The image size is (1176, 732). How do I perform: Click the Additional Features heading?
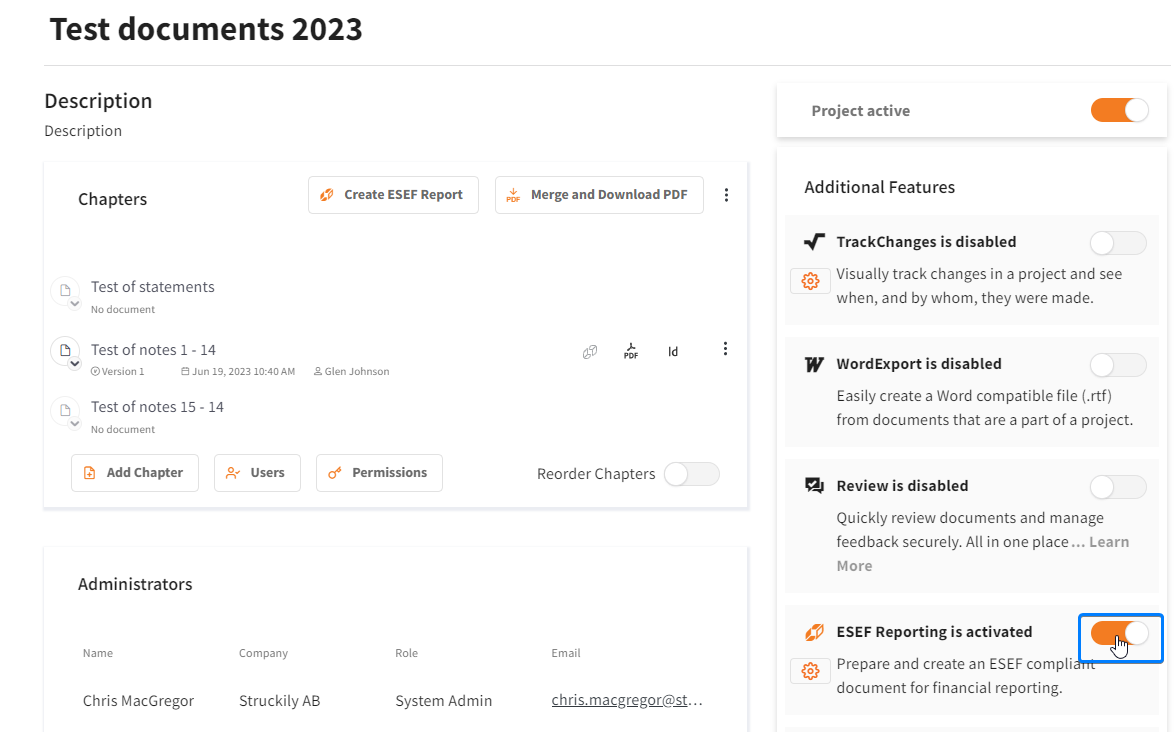coord(880,188)
